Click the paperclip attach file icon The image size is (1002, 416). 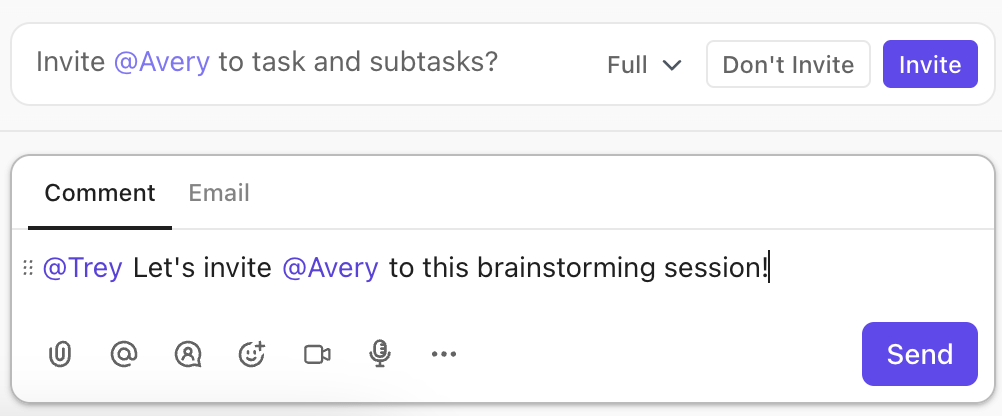61,354
